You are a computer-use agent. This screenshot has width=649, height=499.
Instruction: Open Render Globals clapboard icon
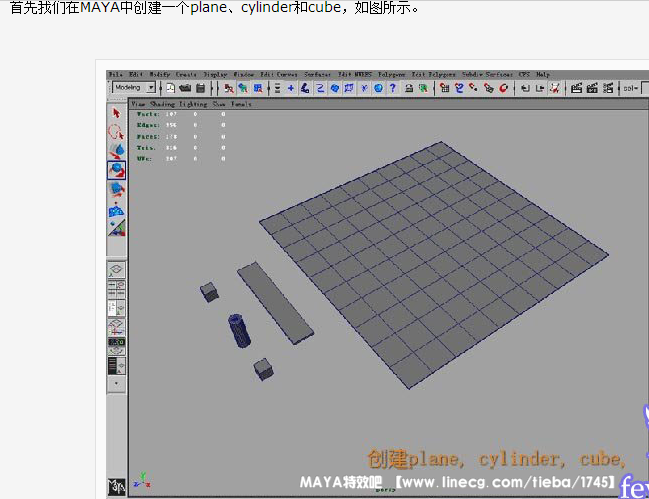[608, 88]
